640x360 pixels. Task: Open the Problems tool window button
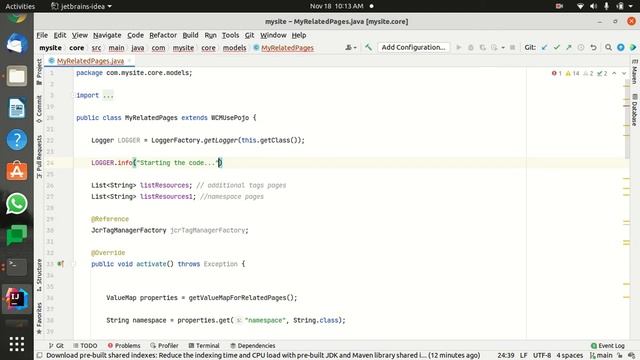(124, 346)
